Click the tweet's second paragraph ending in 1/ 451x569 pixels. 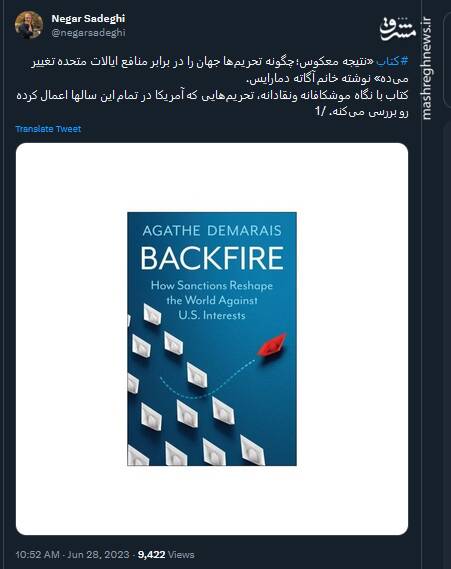(x=212, y=104)
